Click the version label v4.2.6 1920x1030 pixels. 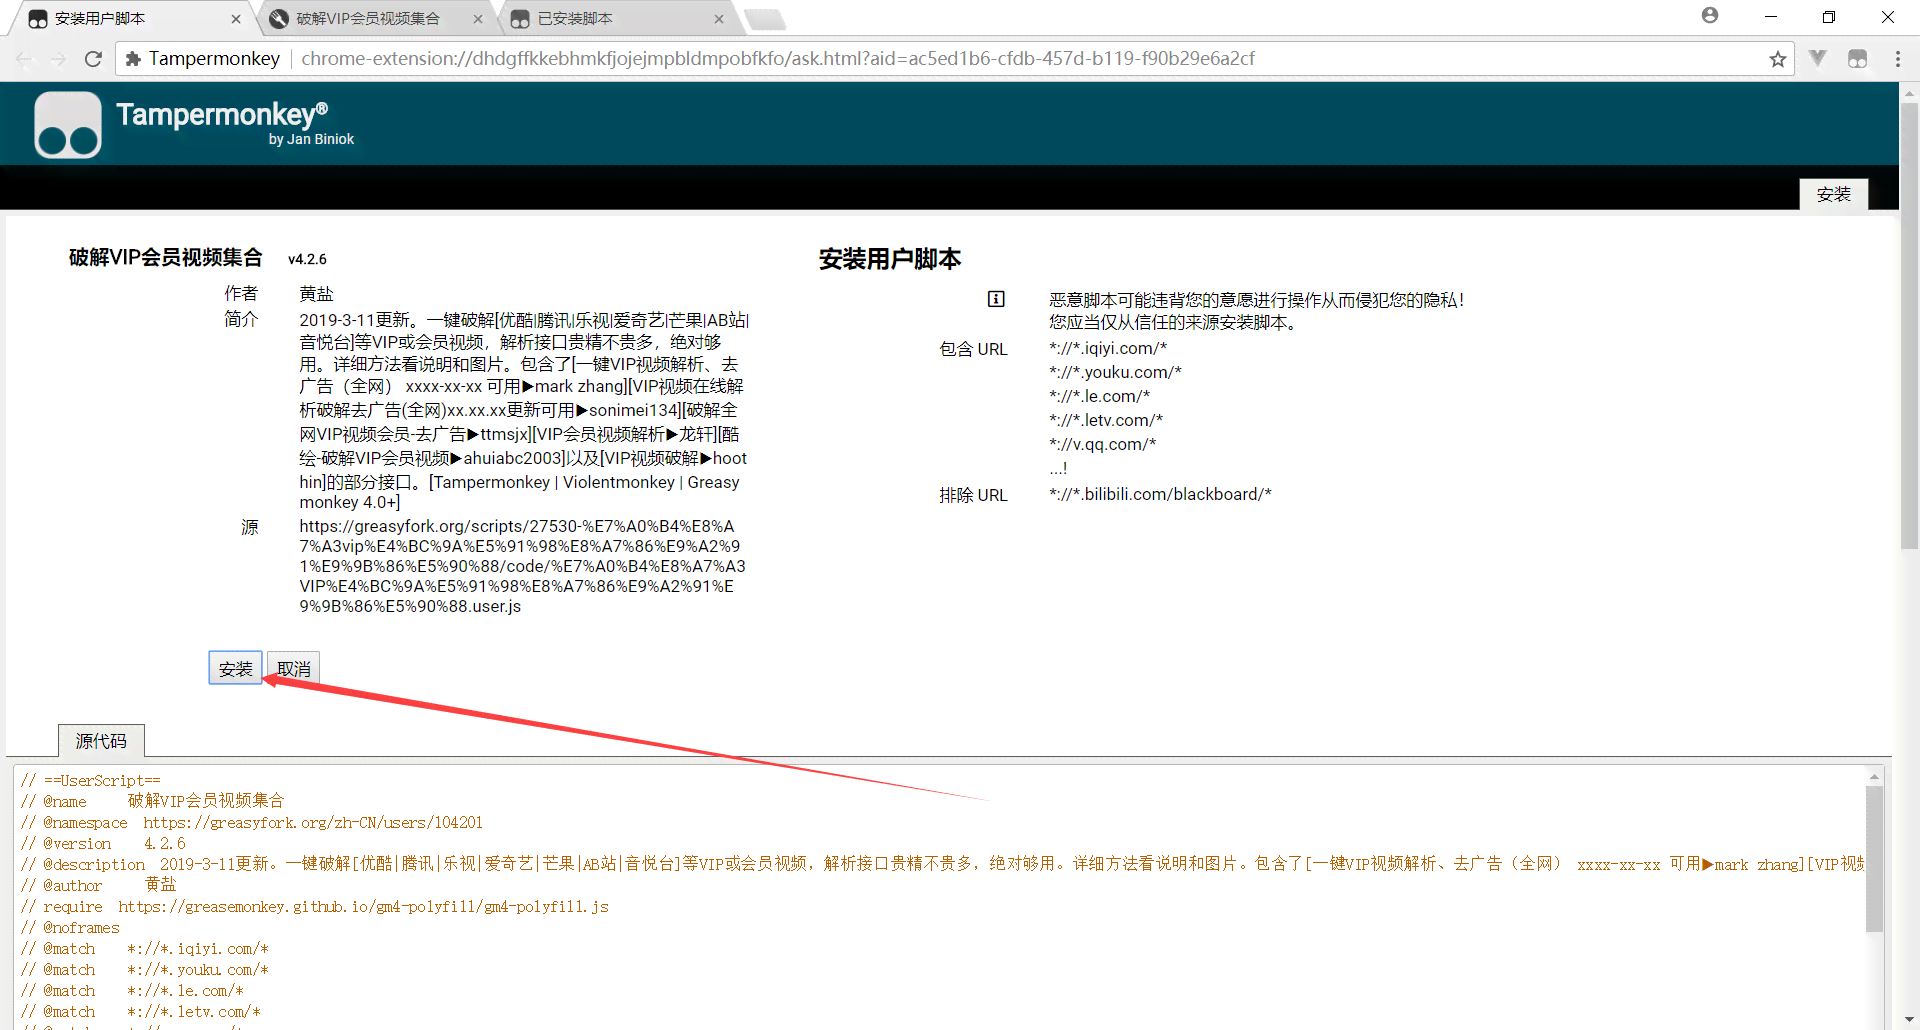point(307,259)
